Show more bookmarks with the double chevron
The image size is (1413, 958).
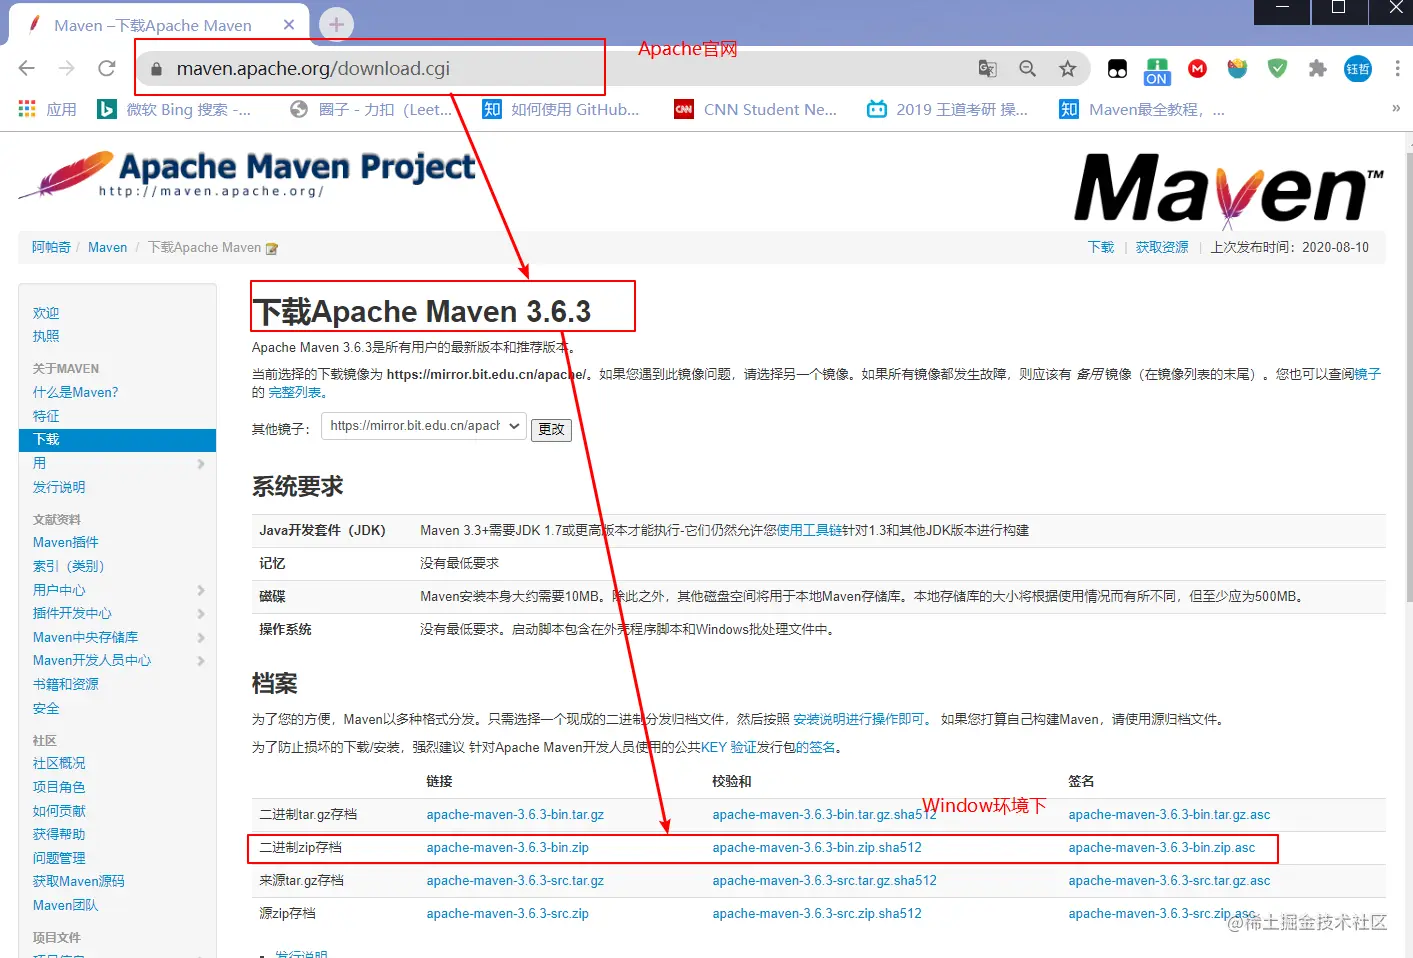click(x=1396, y=108)
